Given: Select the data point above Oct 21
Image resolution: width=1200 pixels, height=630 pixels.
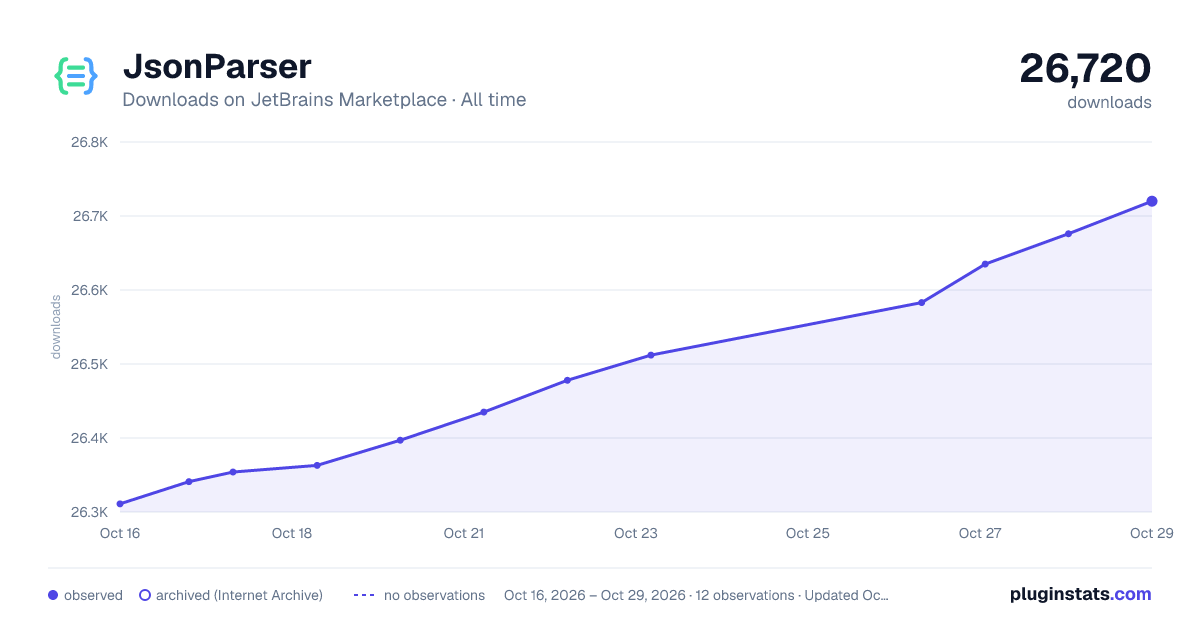Looking at the screenshot, I should (x=484, y=412).
